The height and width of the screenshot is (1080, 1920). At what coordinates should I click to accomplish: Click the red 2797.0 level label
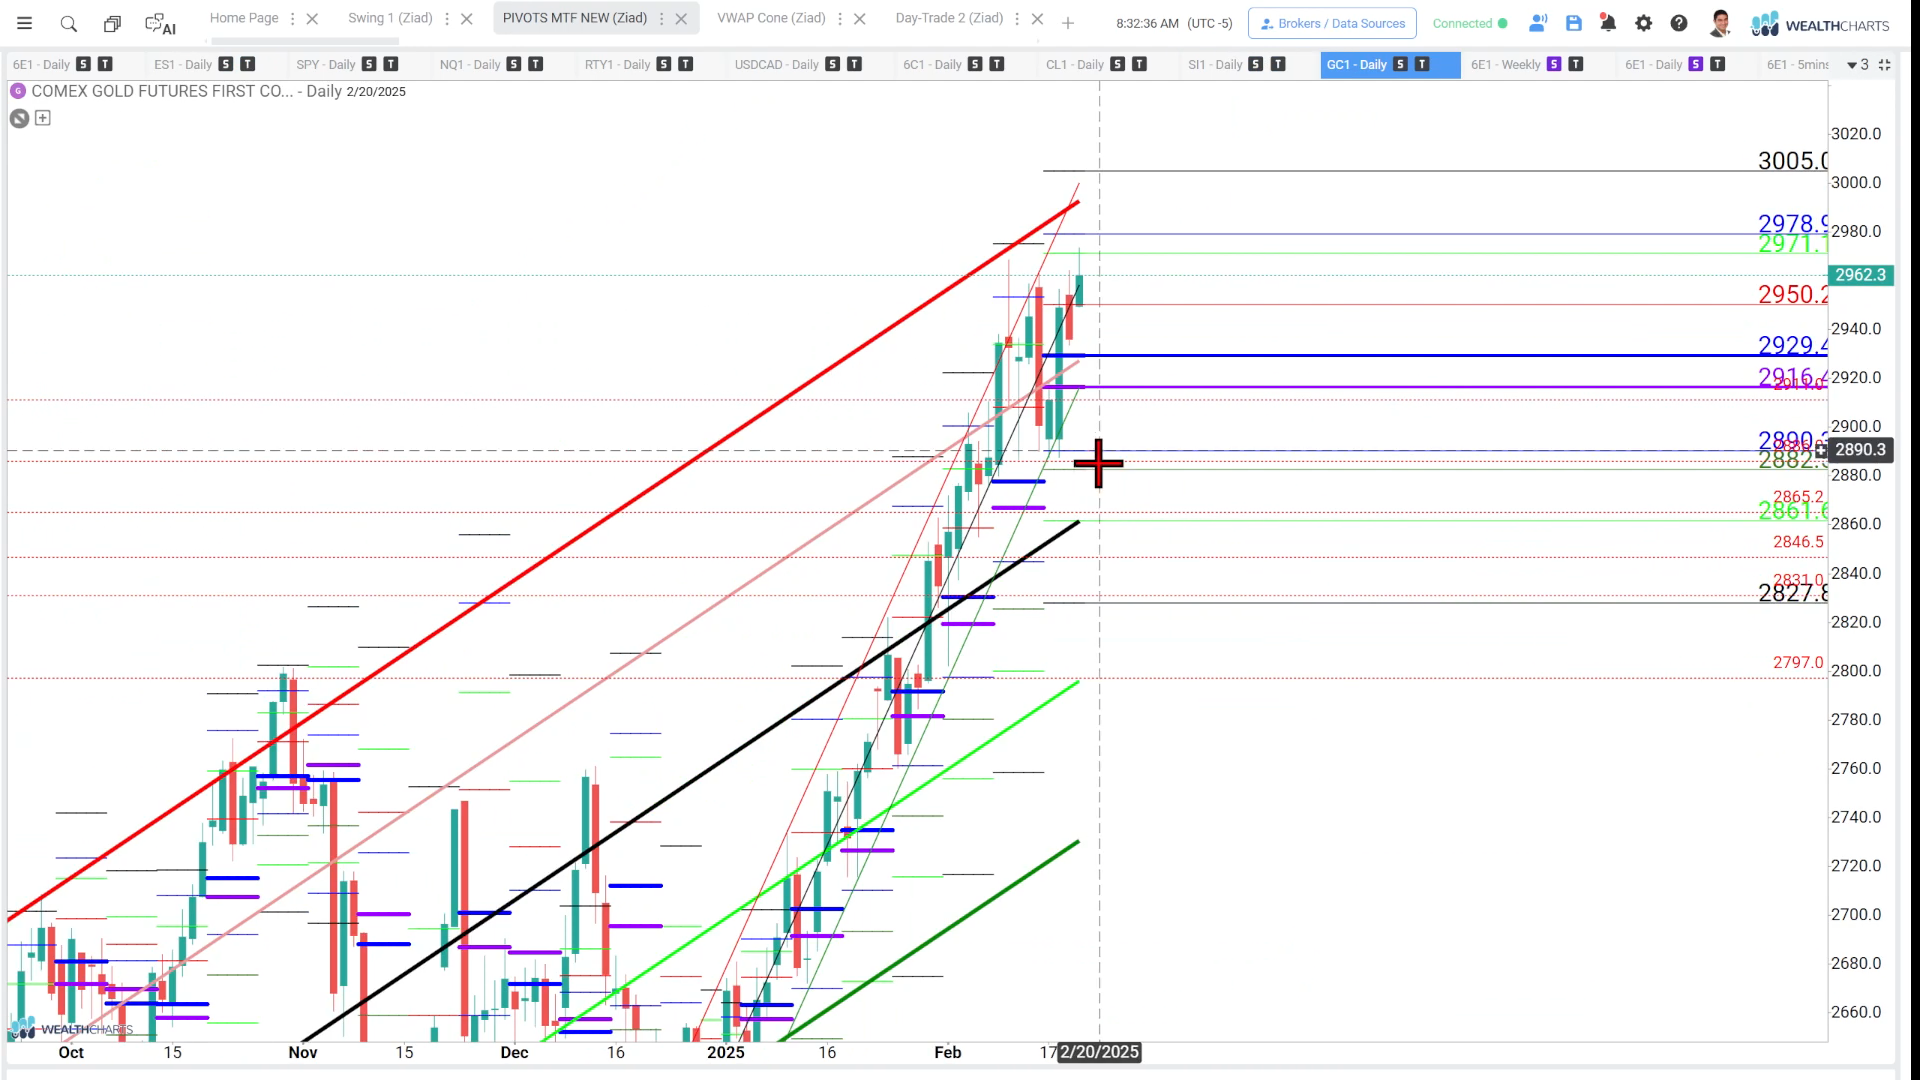[x=1798, y=663]
